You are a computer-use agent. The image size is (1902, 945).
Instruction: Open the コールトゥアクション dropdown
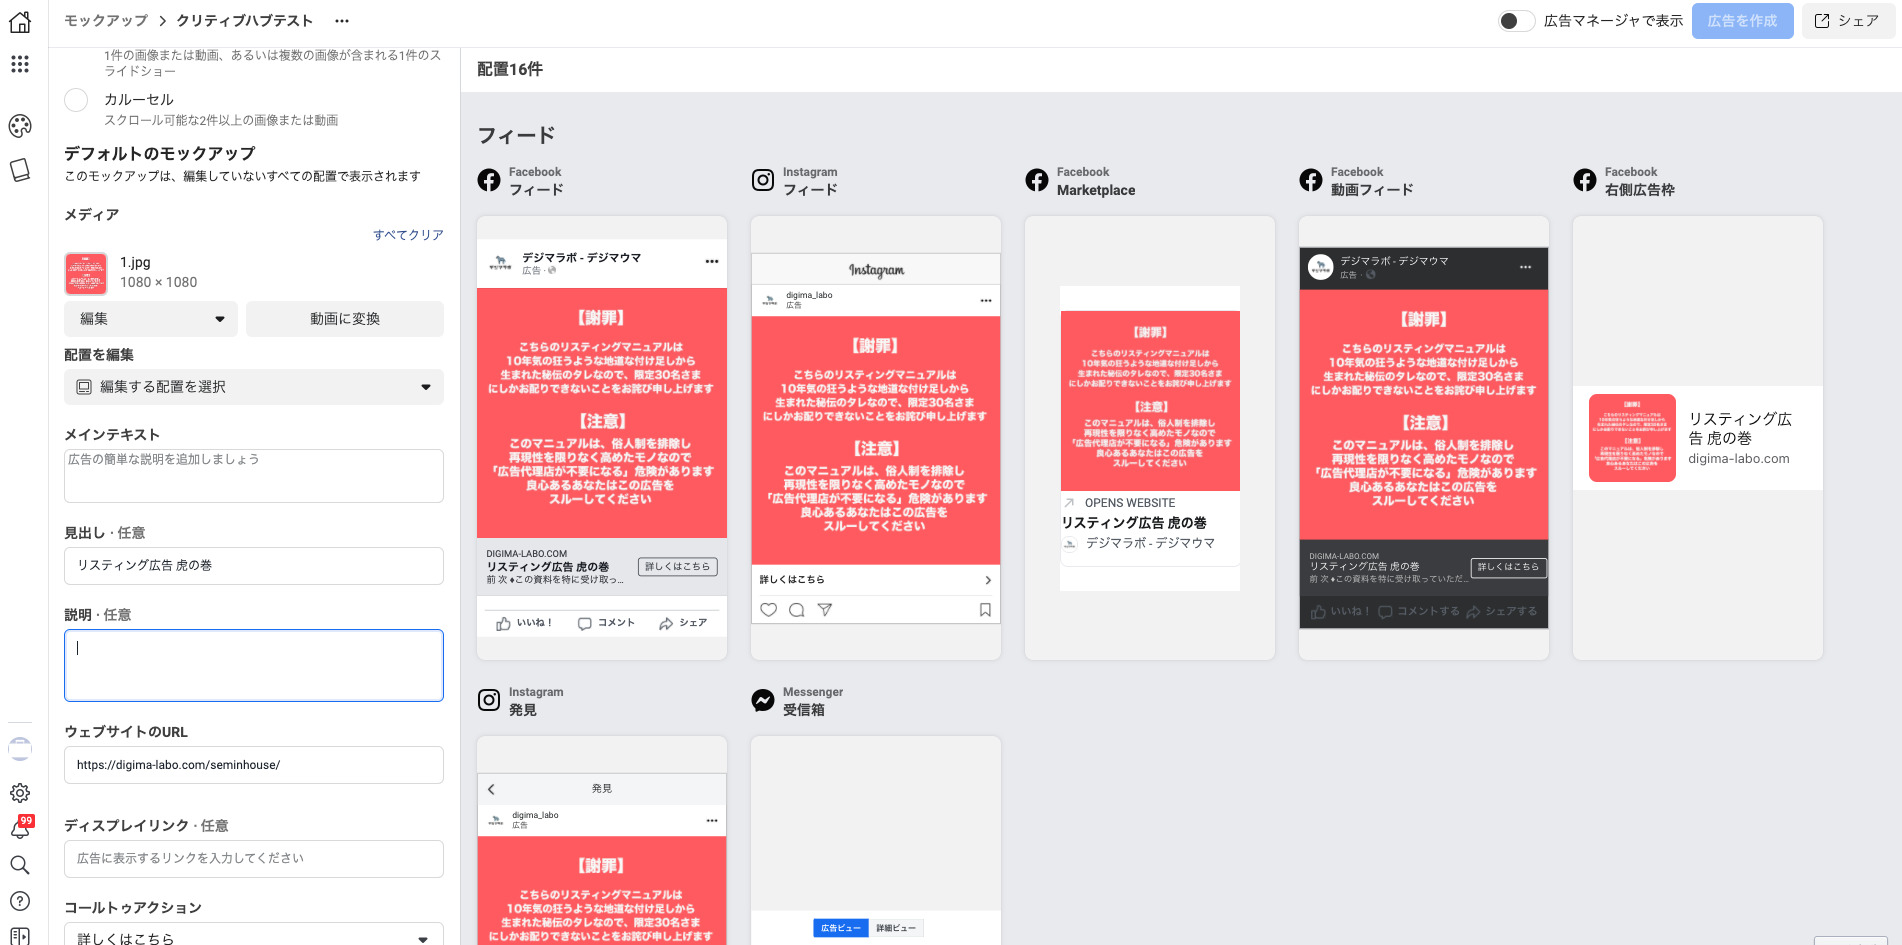pos(254,937)
